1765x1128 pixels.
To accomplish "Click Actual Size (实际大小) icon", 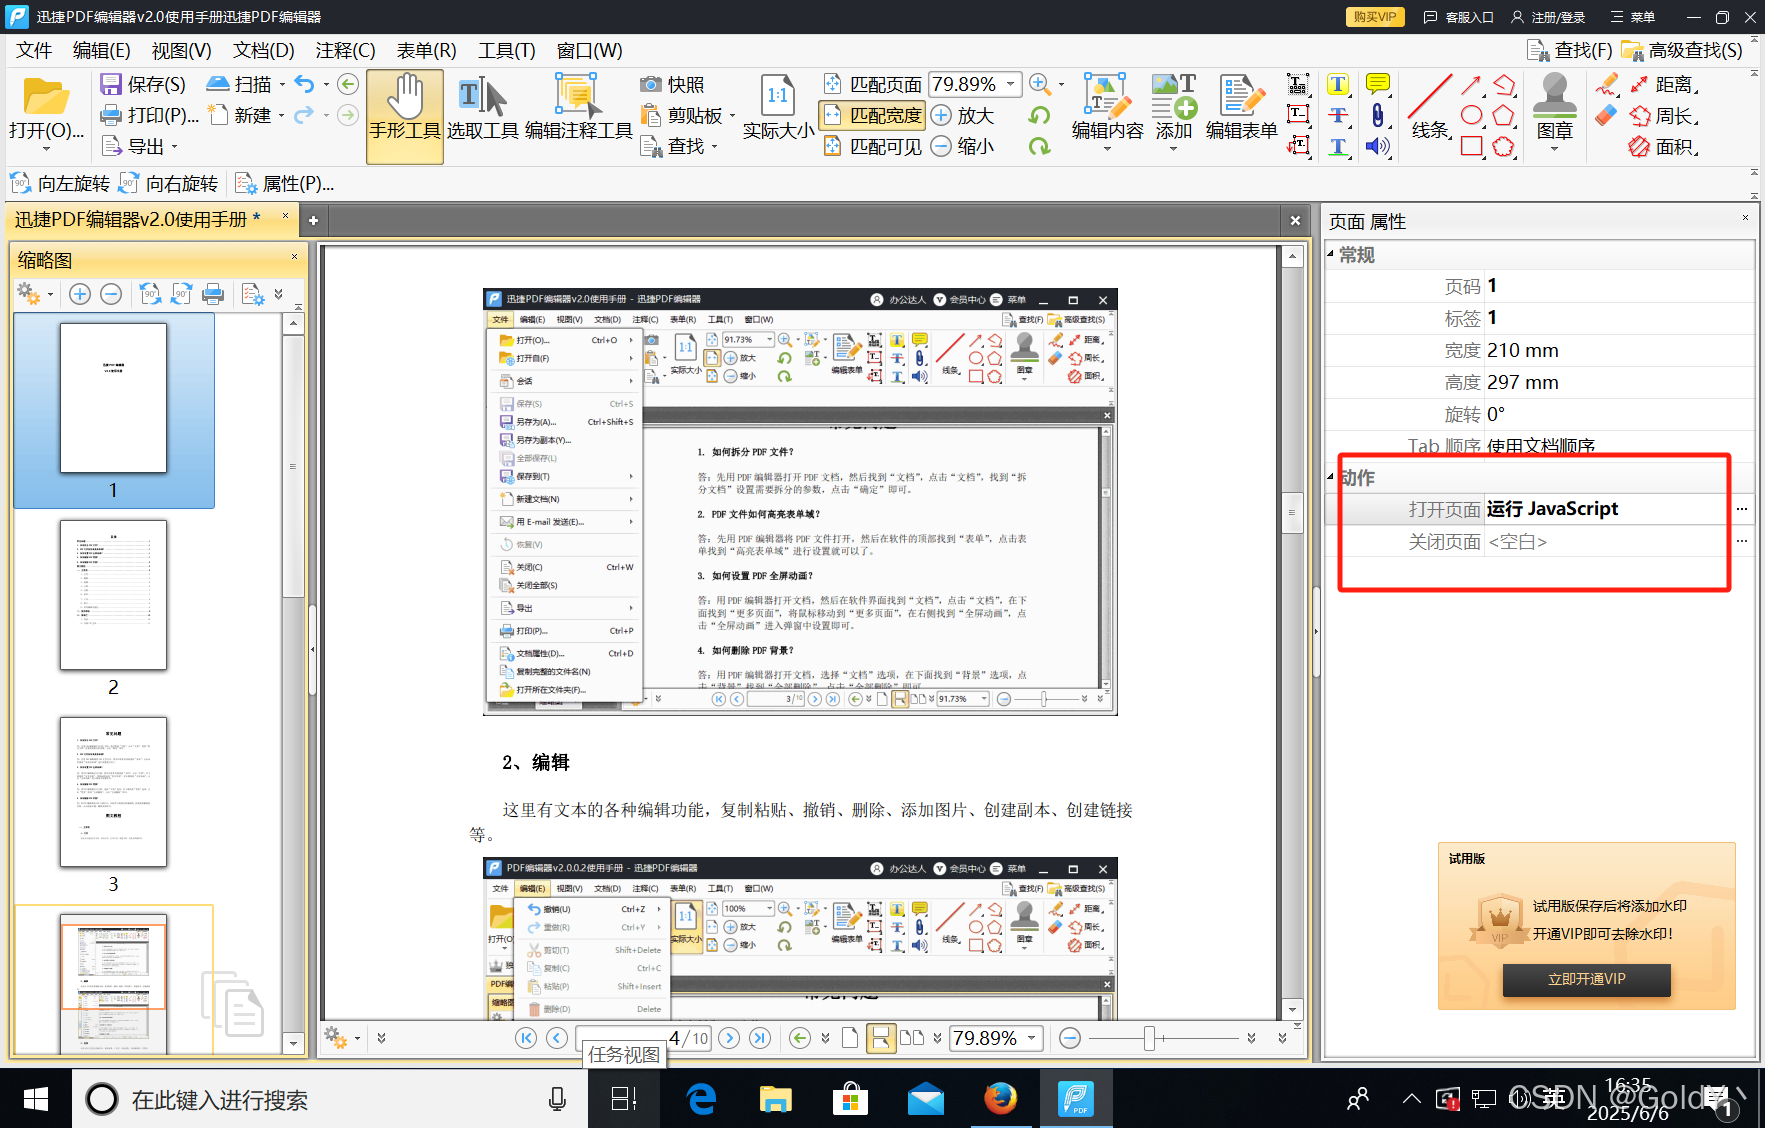I will coord(778,107).
